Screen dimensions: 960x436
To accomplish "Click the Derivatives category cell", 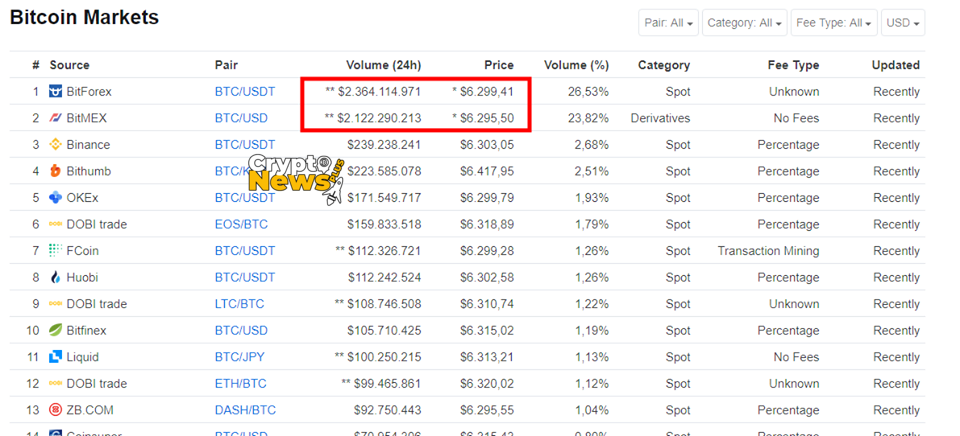I will (661, 118).
